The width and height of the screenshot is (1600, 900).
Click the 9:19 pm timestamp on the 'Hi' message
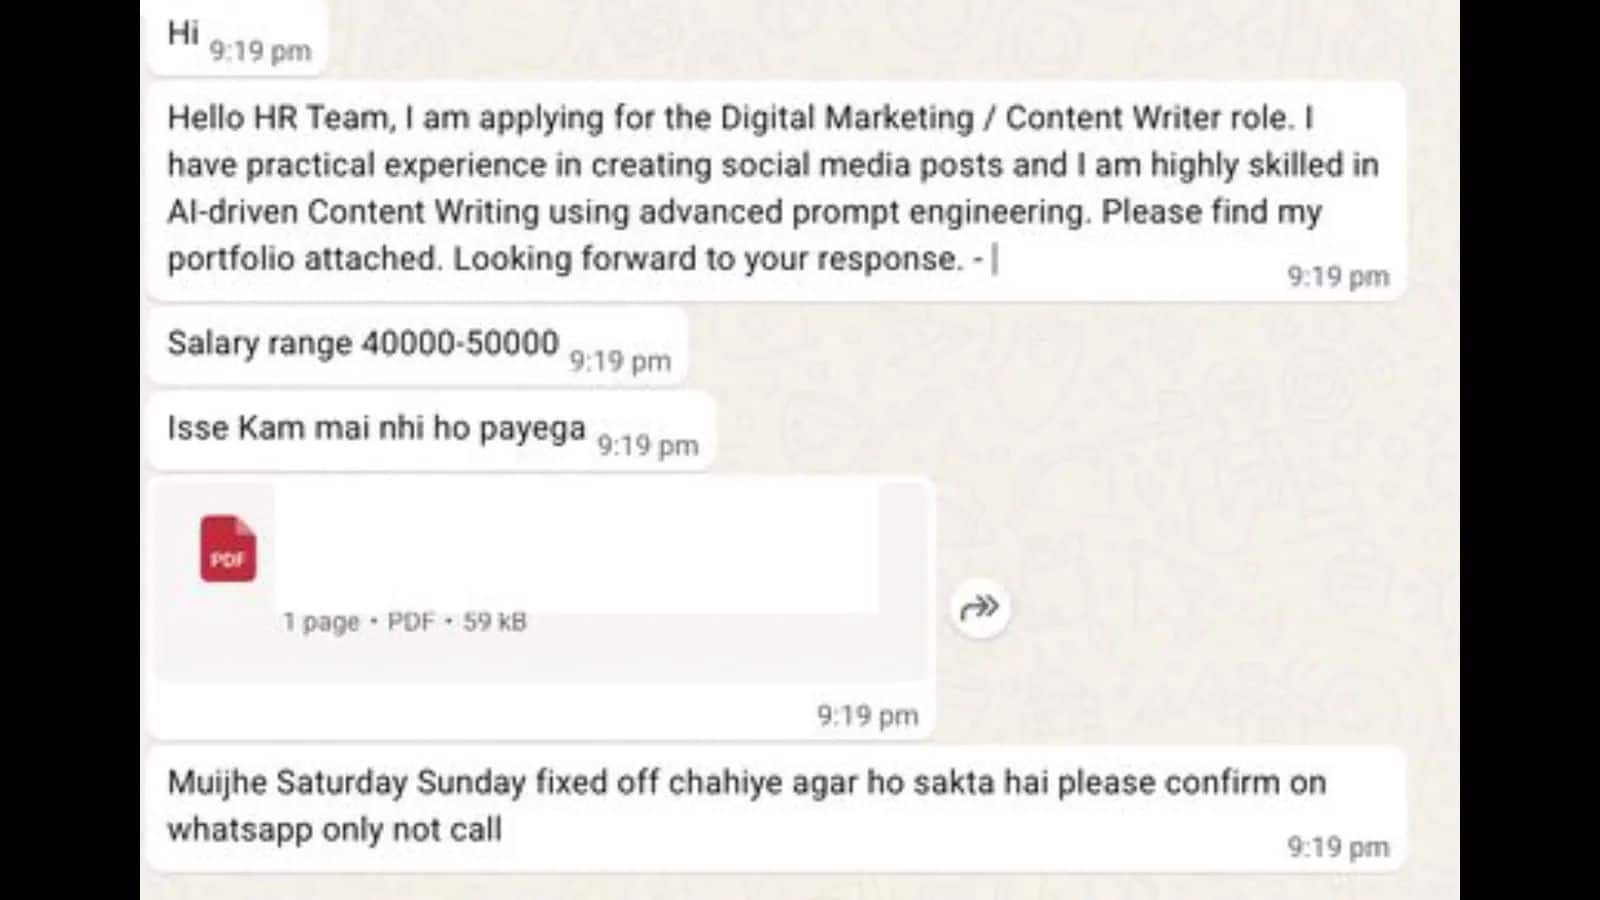pos(260,51)
